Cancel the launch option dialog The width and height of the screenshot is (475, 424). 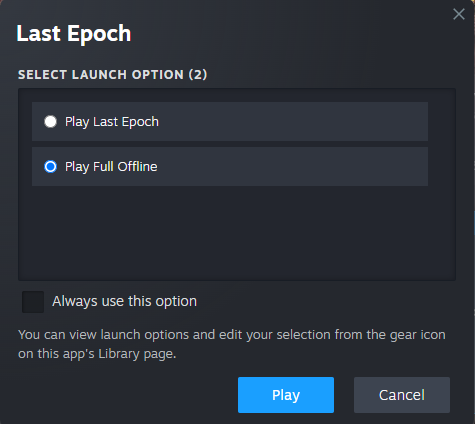pos(402,395)
